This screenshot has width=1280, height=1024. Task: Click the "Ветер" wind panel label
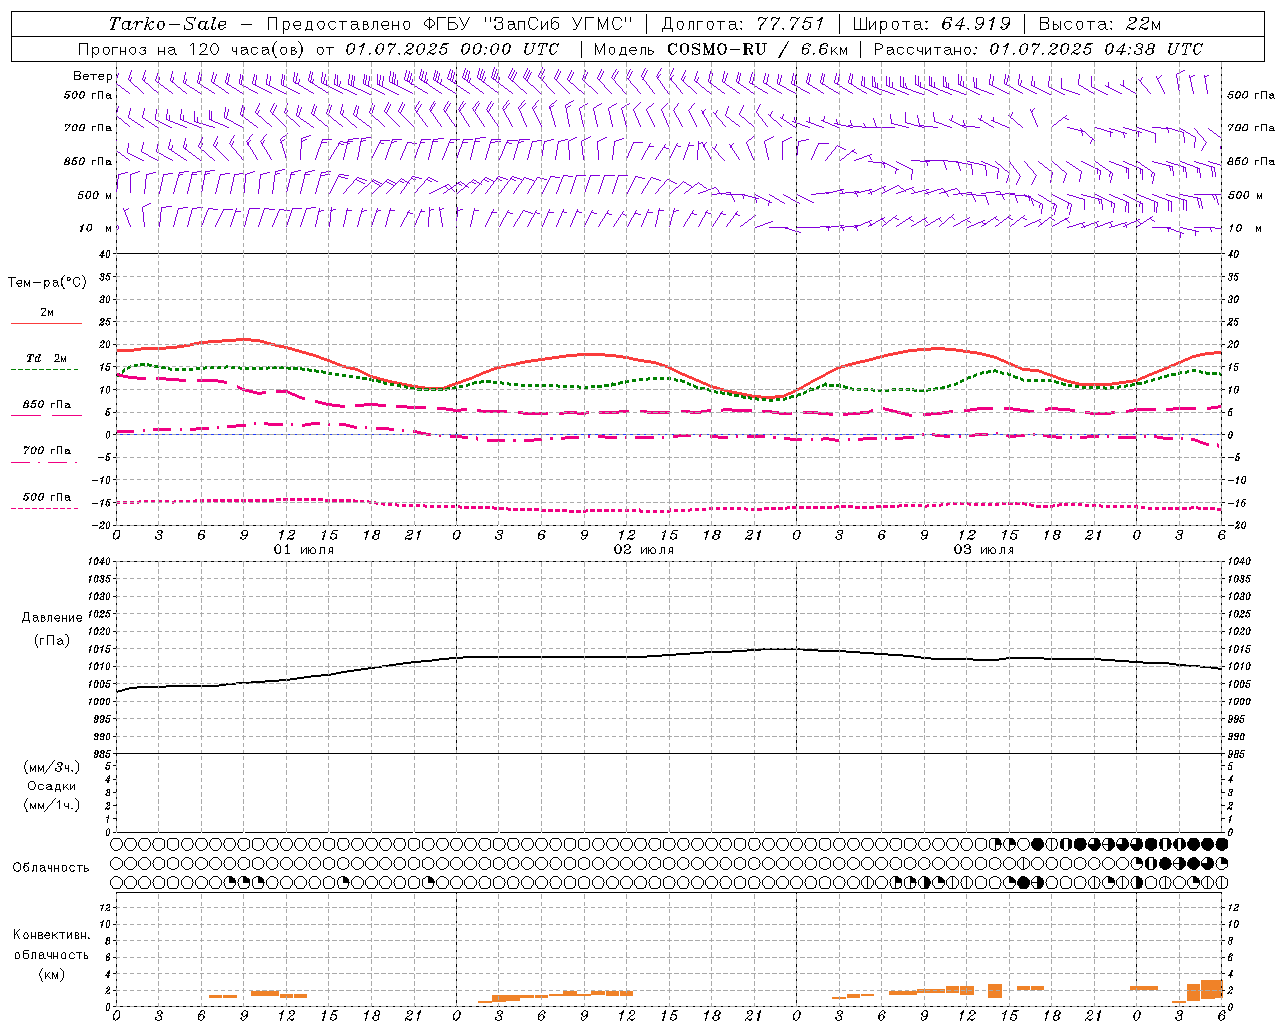(93, 76)
